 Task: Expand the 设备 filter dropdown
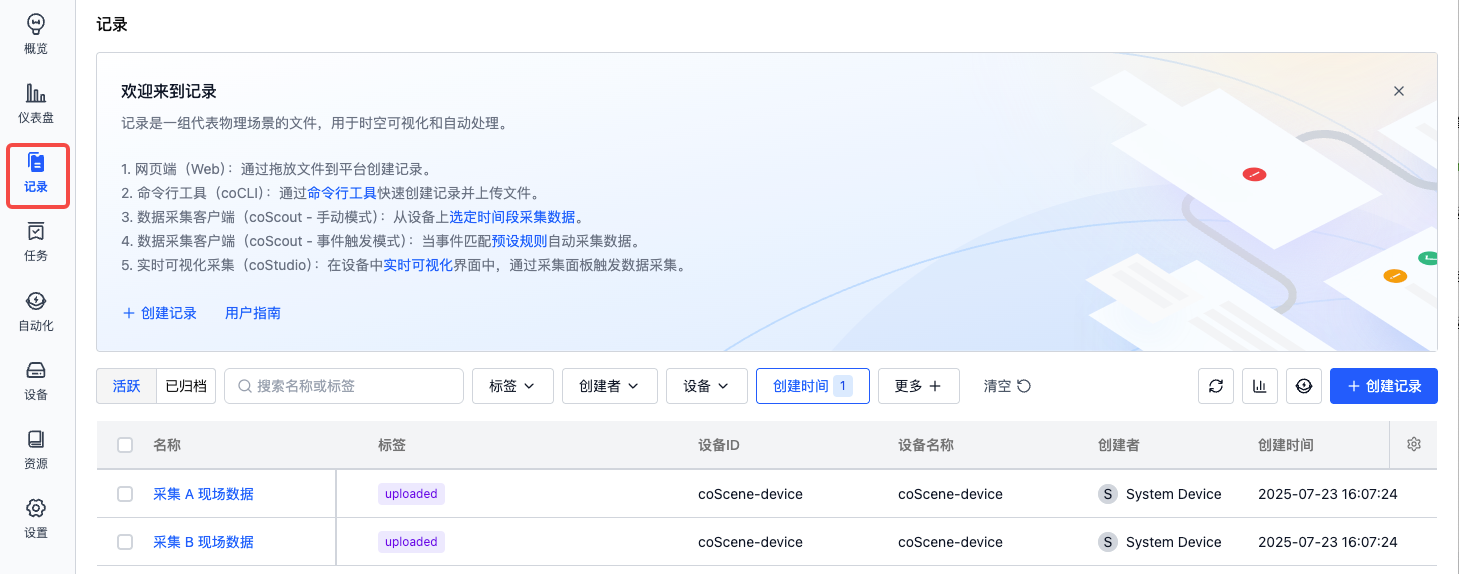click(707, 386)
